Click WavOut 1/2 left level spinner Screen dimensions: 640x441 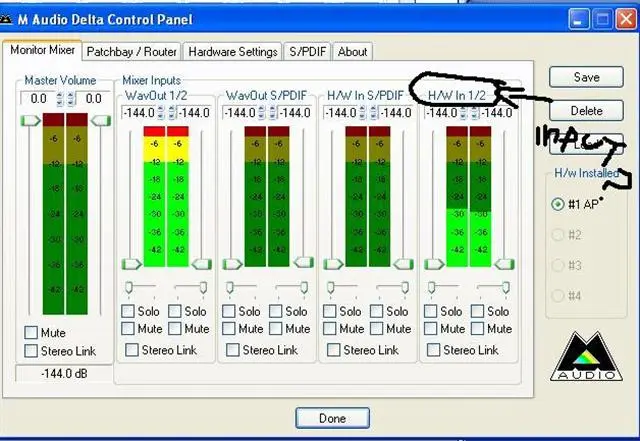tap(160, 113)
